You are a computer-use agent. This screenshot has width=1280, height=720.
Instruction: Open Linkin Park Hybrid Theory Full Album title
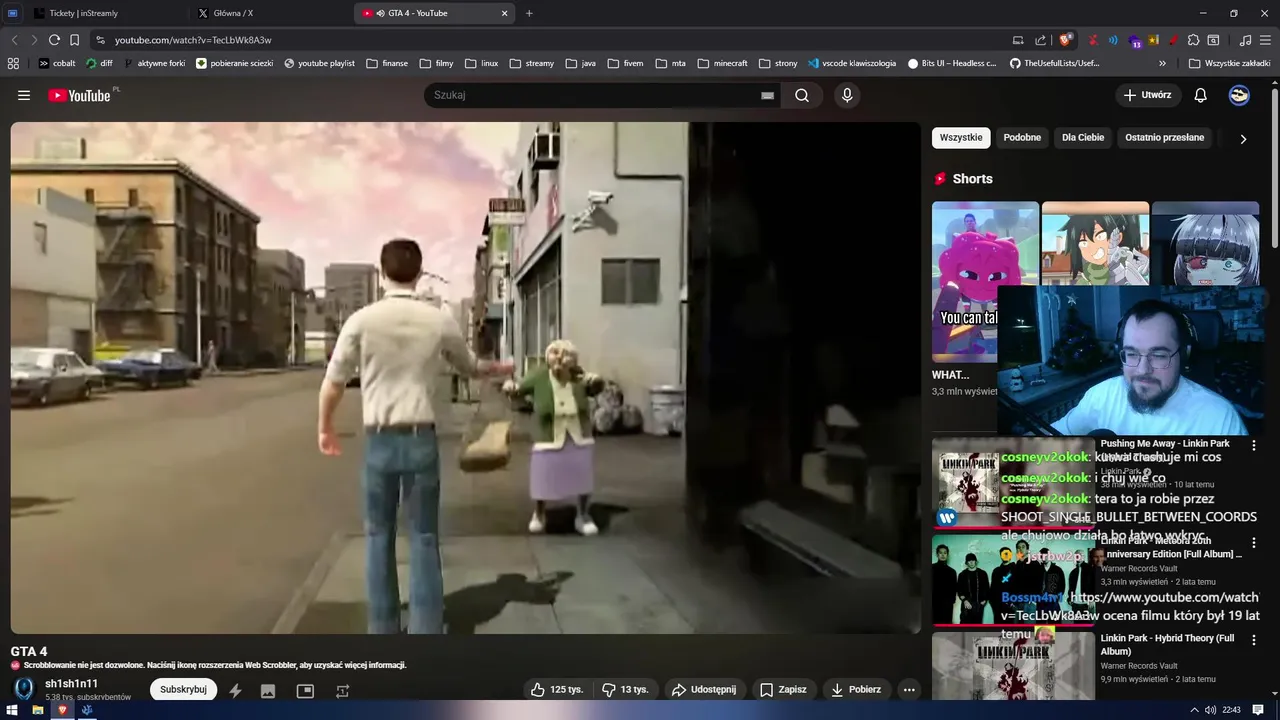1167,644
